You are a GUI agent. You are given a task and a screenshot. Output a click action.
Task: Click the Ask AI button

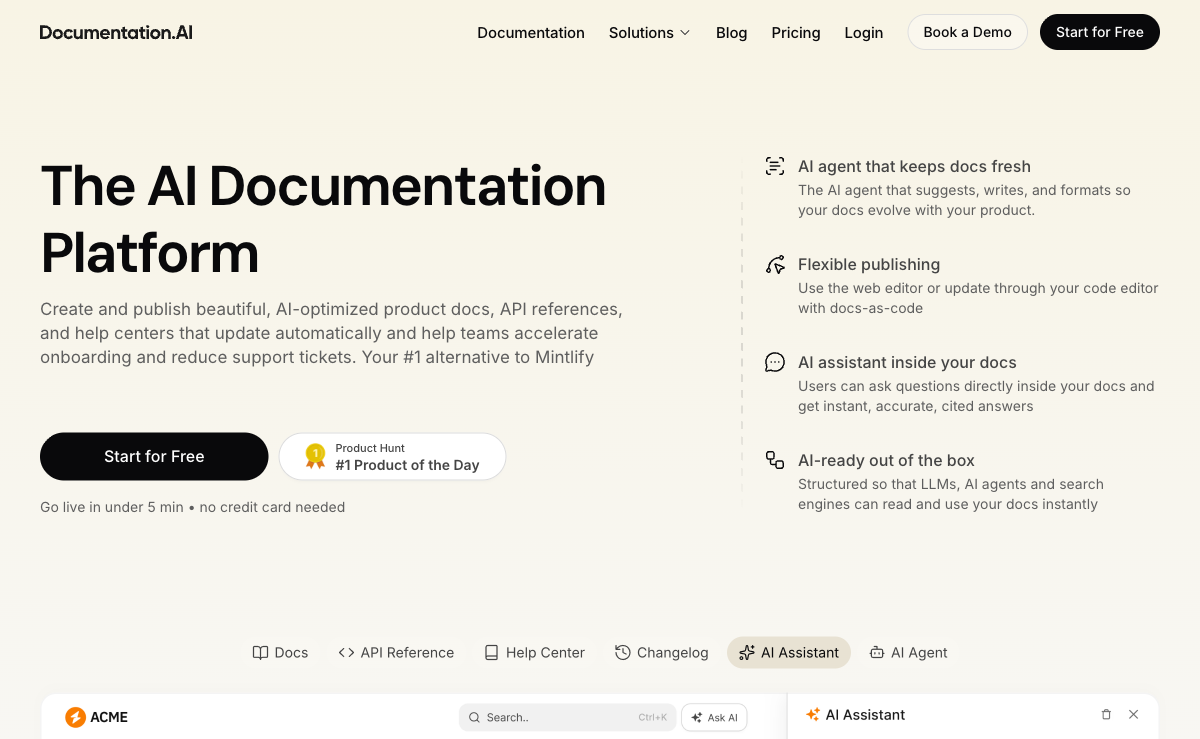[714, 717]
